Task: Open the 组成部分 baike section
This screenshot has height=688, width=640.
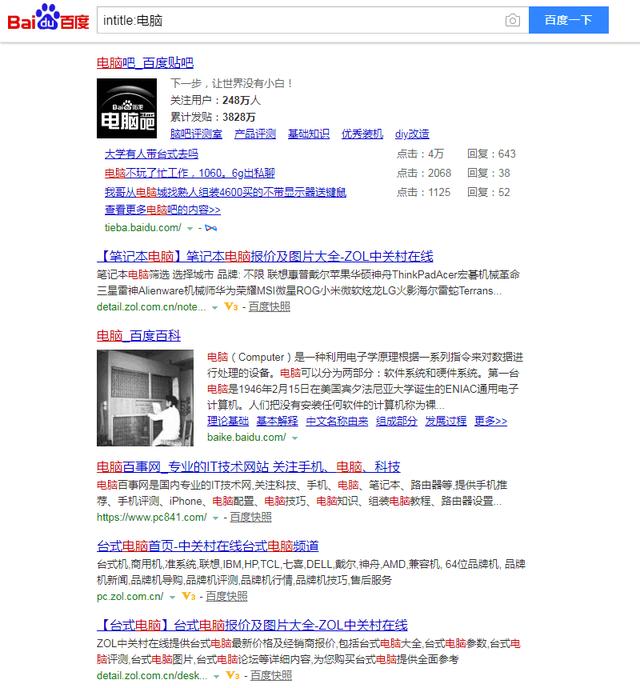Action: [x=397, y=421]
